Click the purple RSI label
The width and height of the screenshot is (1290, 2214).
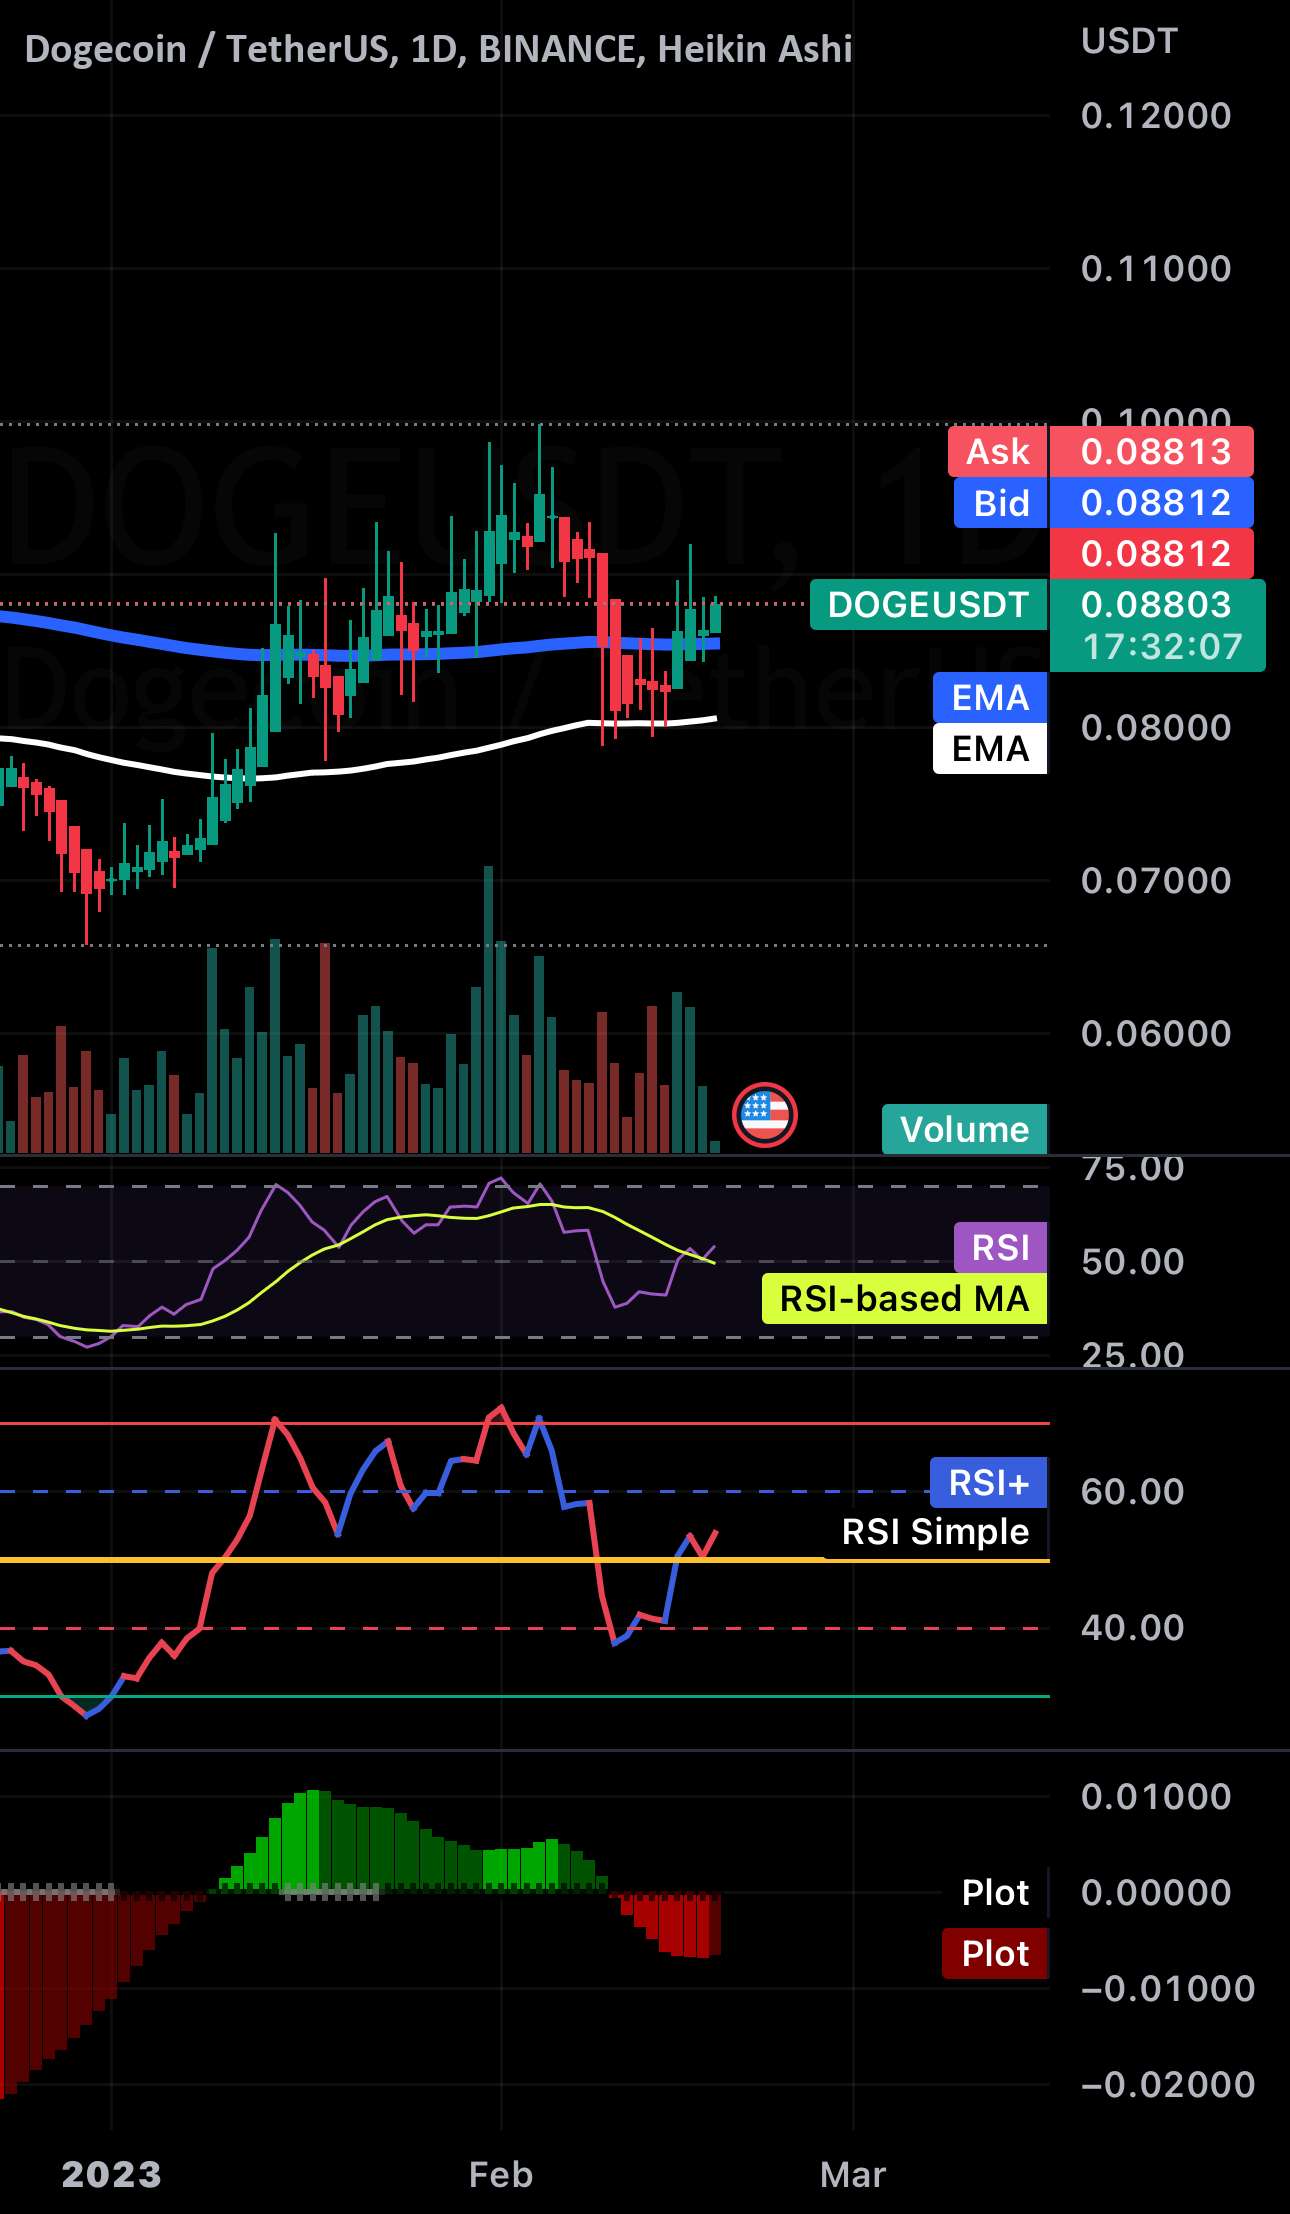coord(1000,1247)
